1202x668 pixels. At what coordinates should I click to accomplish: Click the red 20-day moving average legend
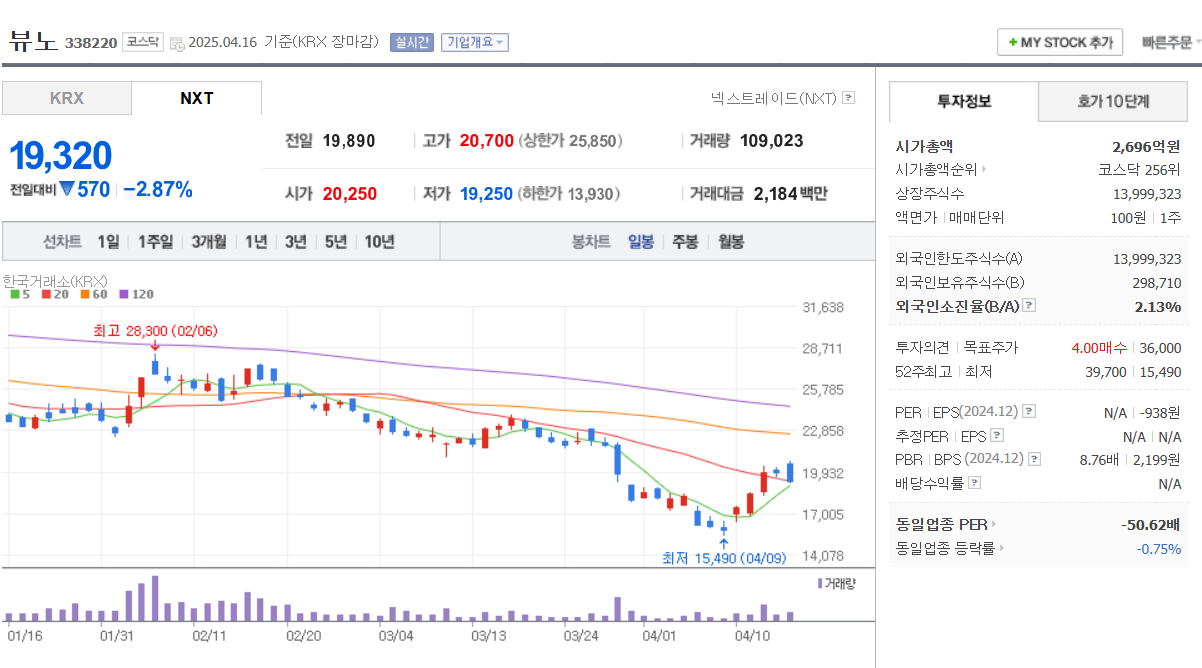coord(54,294)
